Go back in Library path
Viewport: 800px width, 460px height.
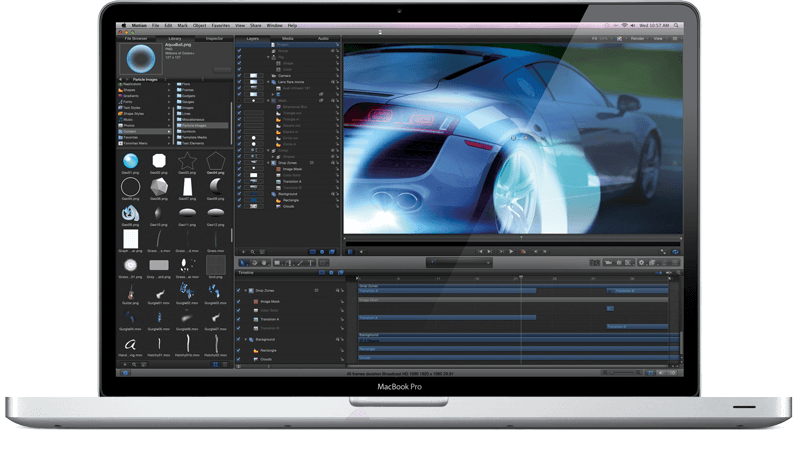coord(121,80)
